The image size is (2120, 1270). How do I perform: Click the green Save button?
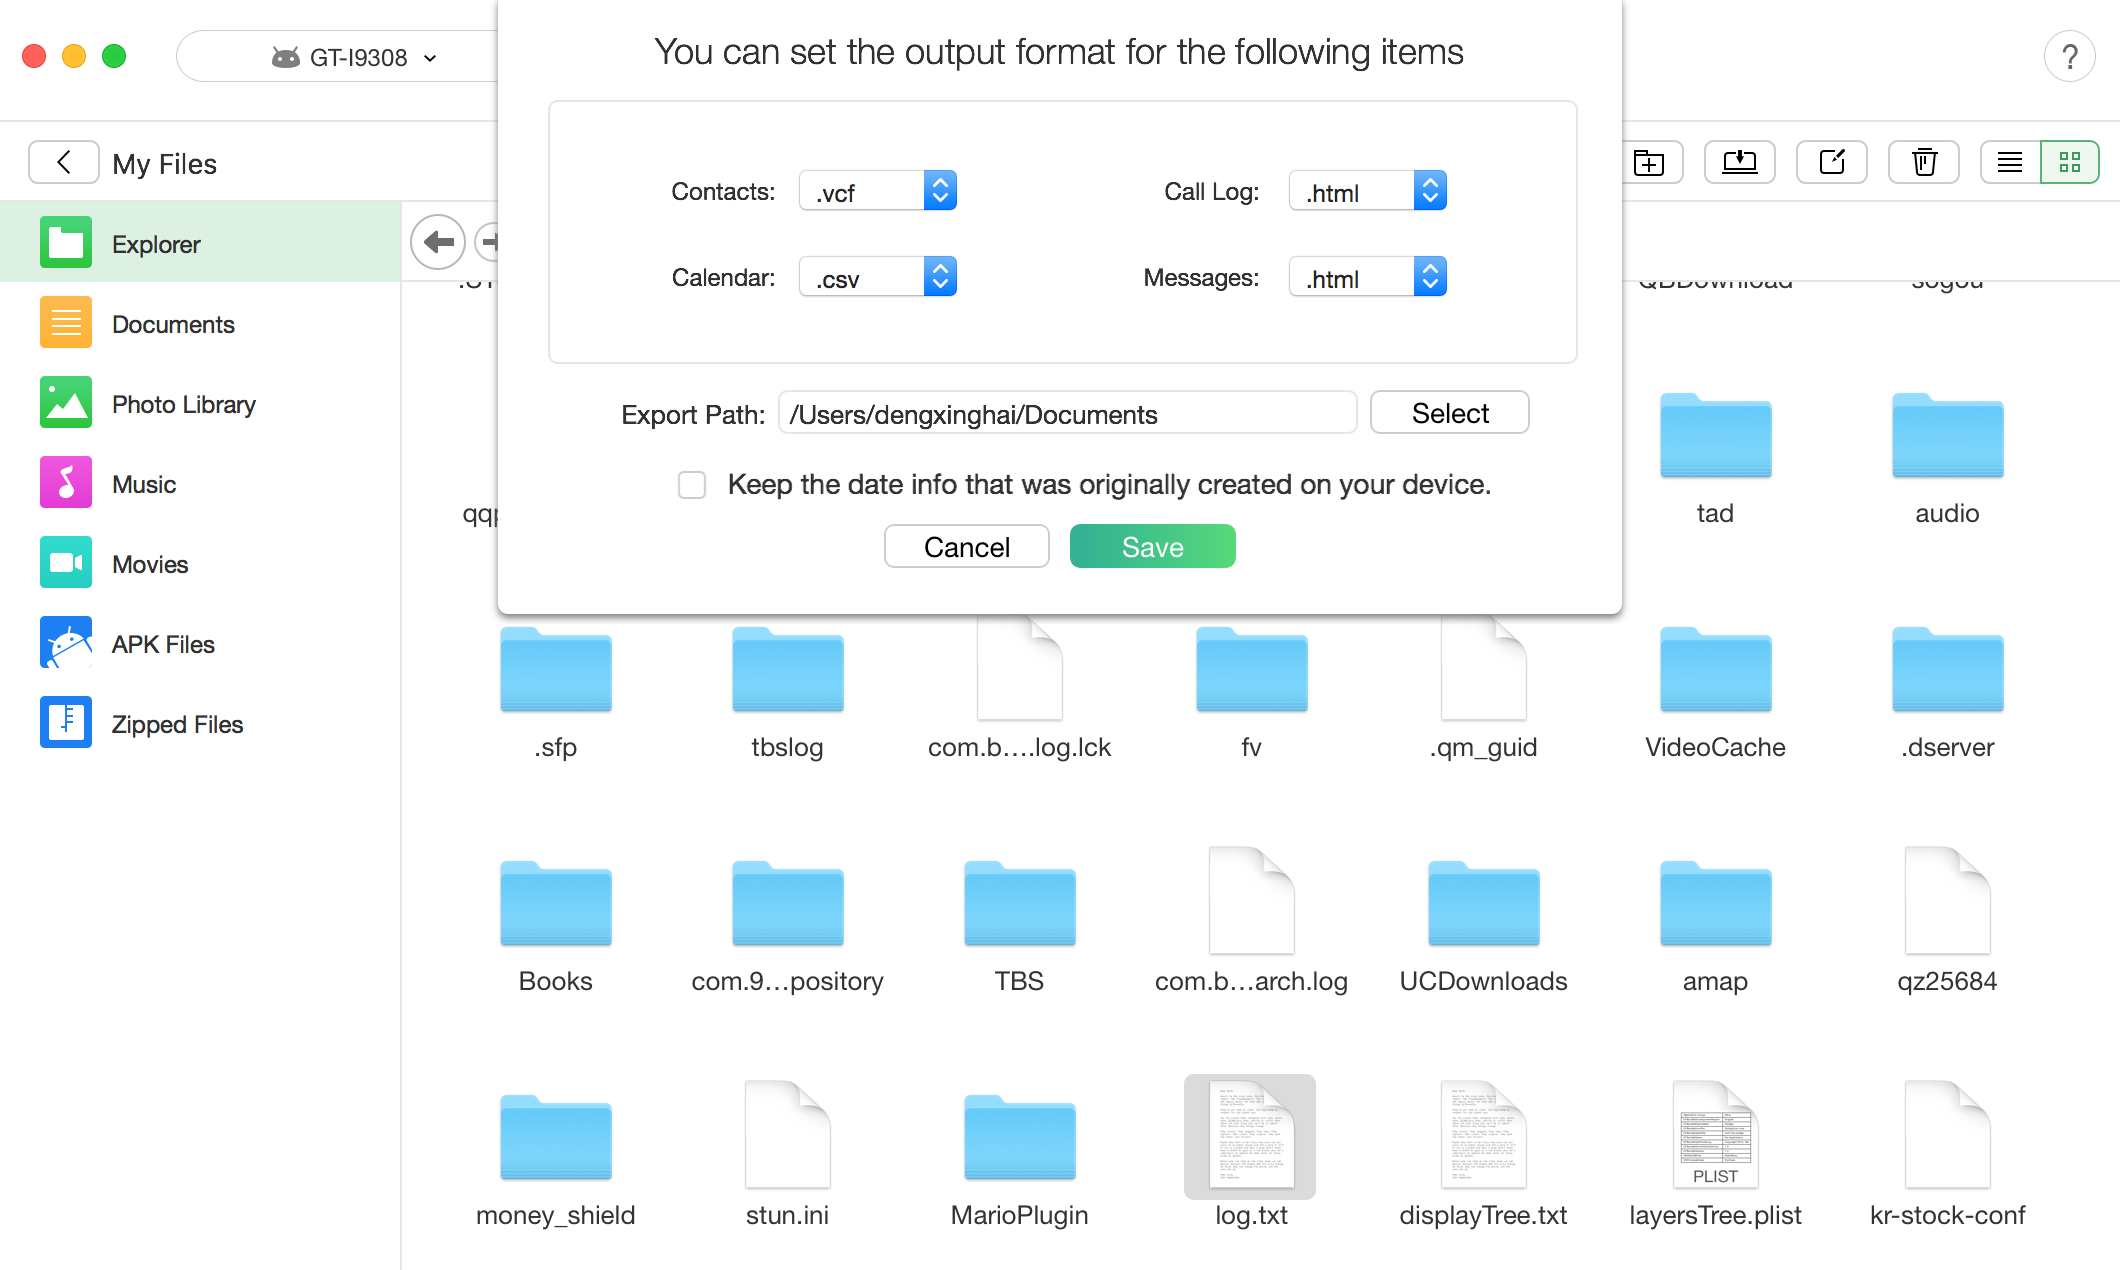click(x=1153, y=547)
